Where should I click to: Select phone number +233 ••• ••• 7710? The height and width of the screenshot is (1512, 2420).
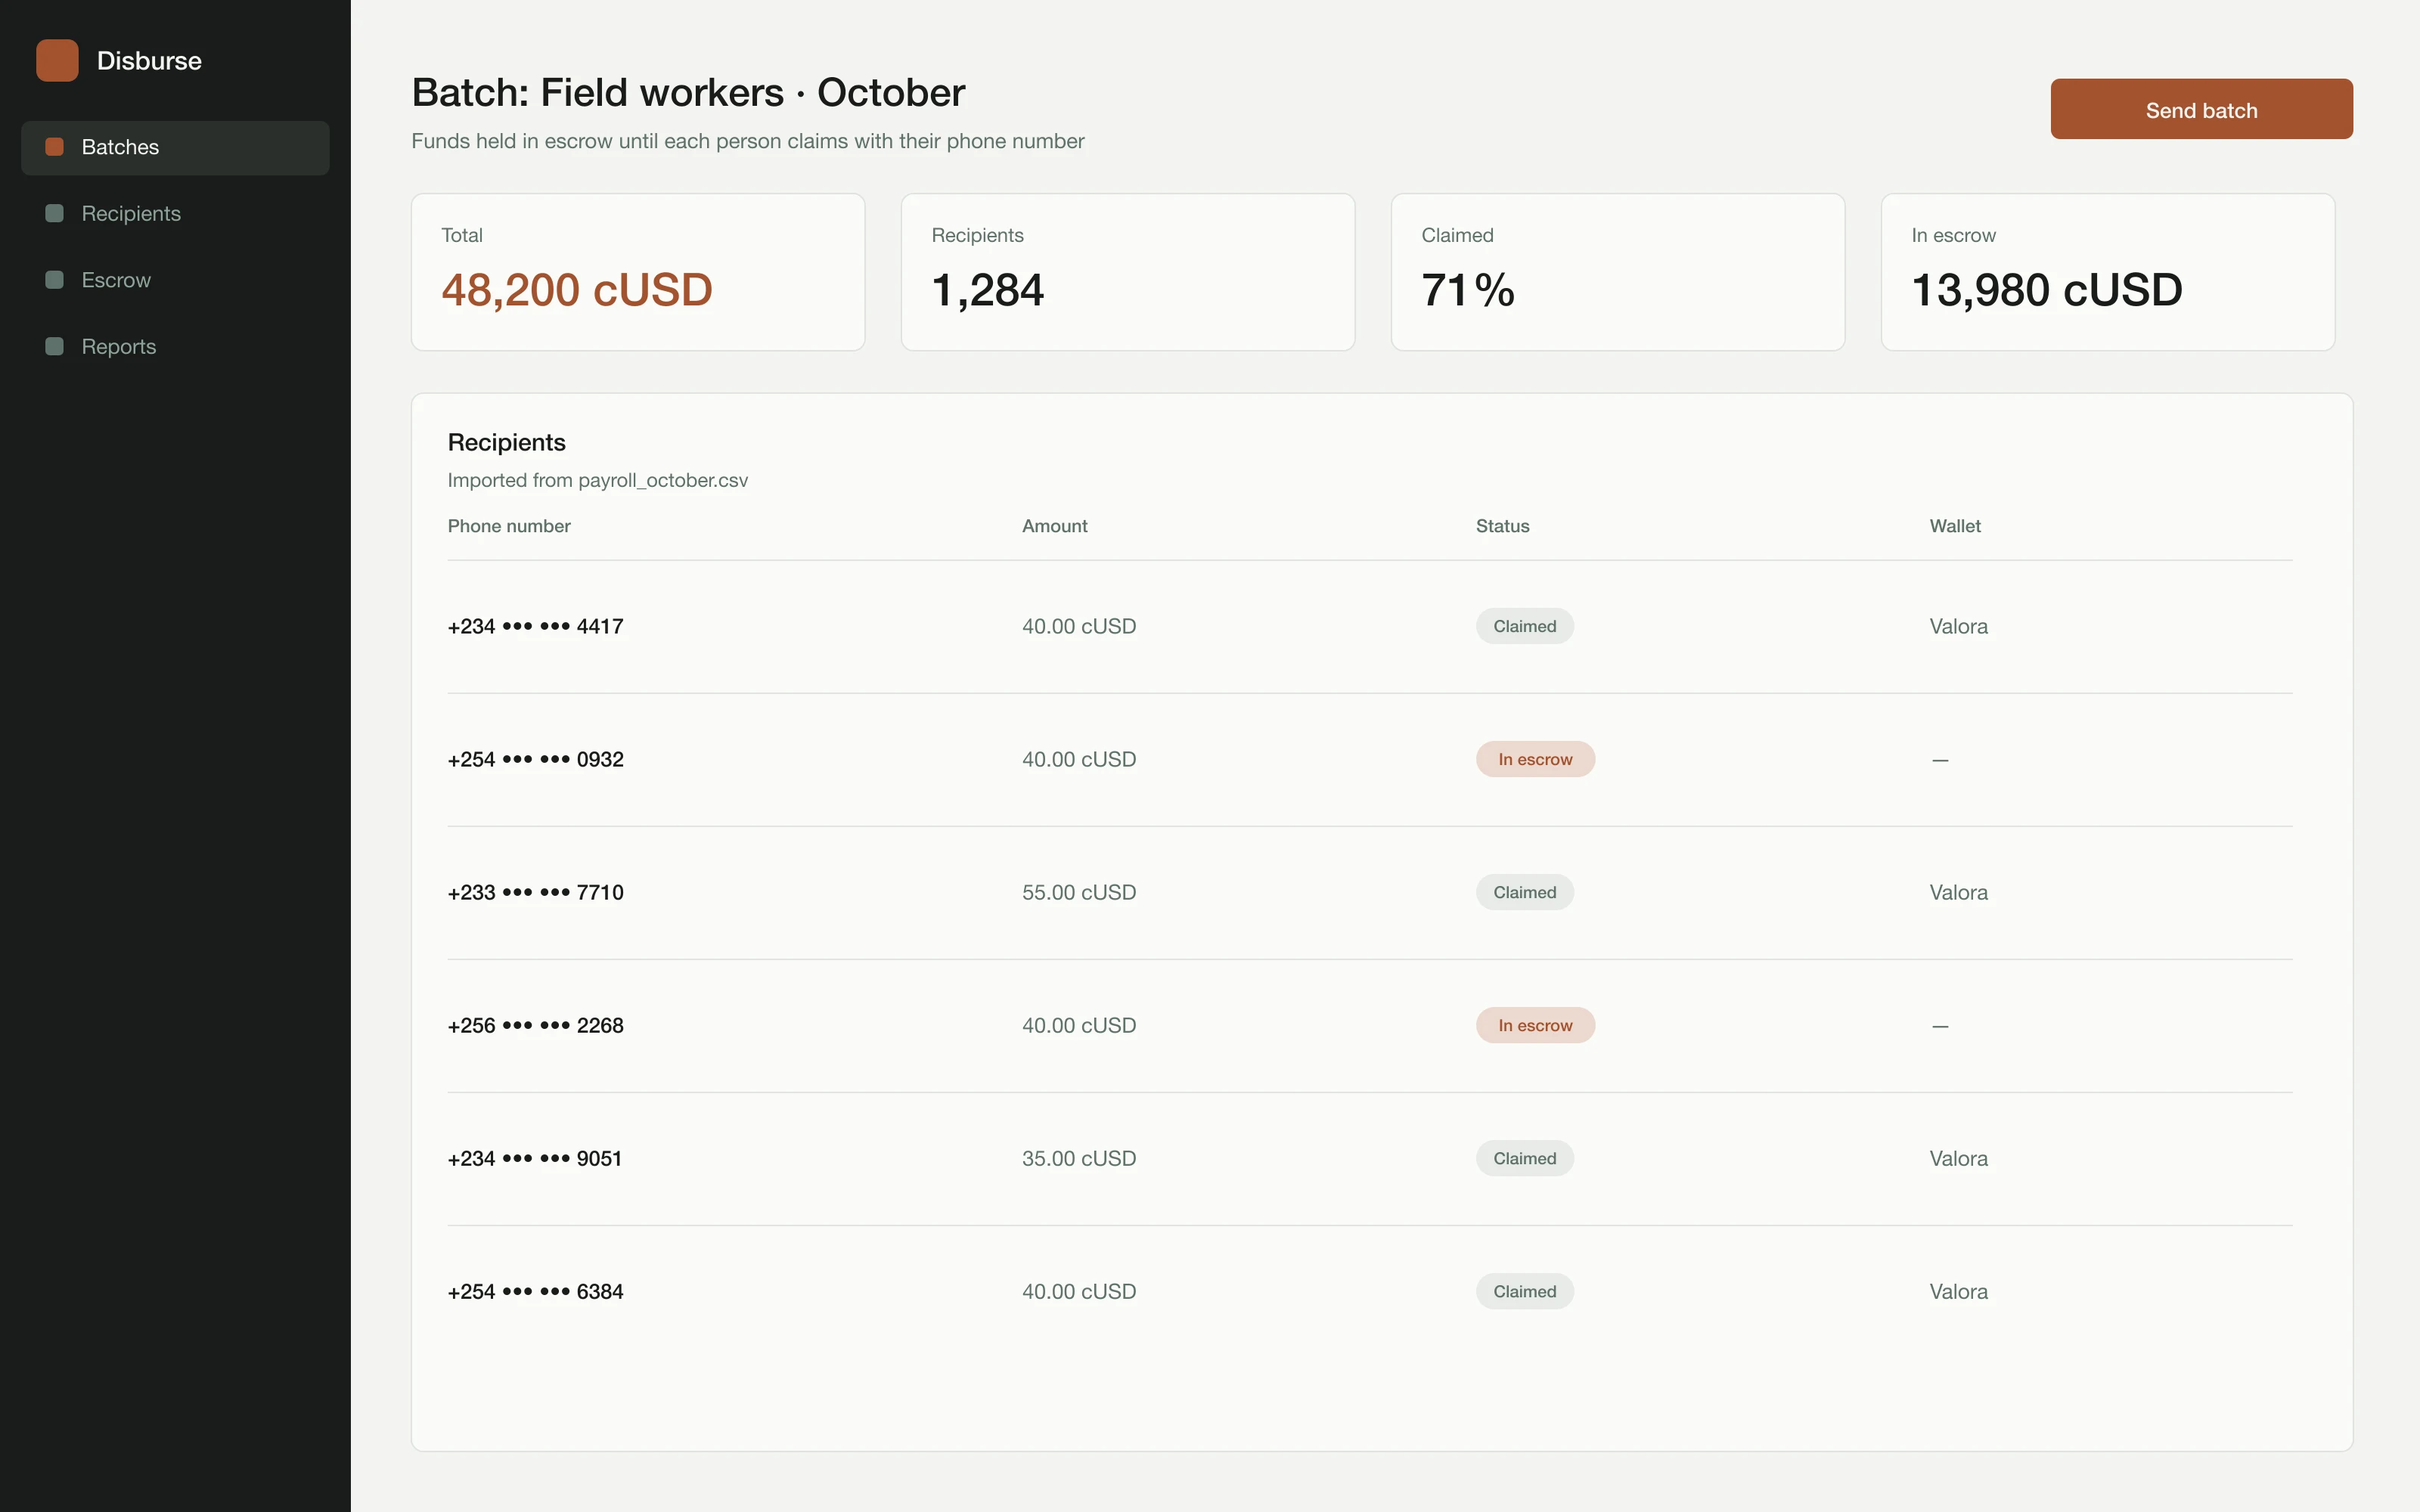coord(535,893)
